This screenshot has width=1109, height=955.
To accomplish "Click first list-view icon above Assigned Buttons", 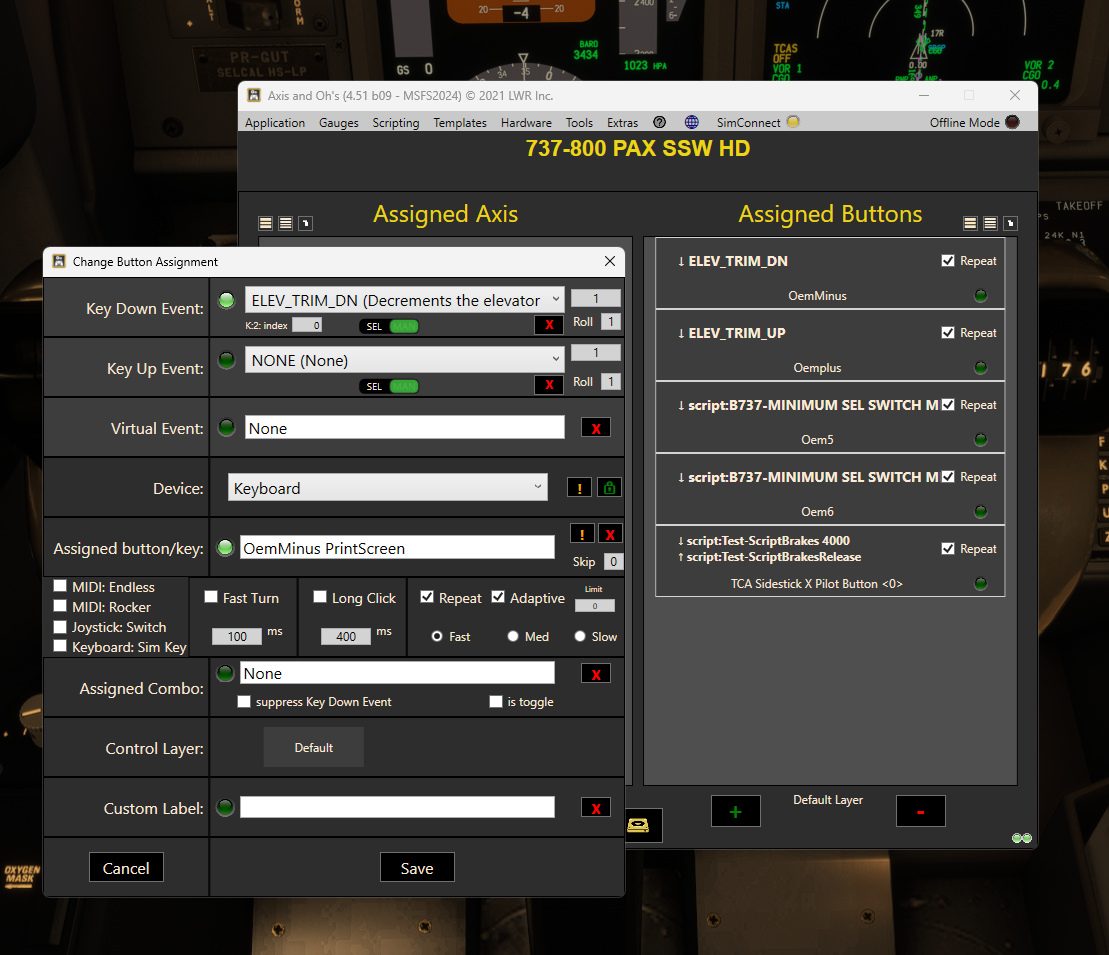I will click(x=970, y=224).
